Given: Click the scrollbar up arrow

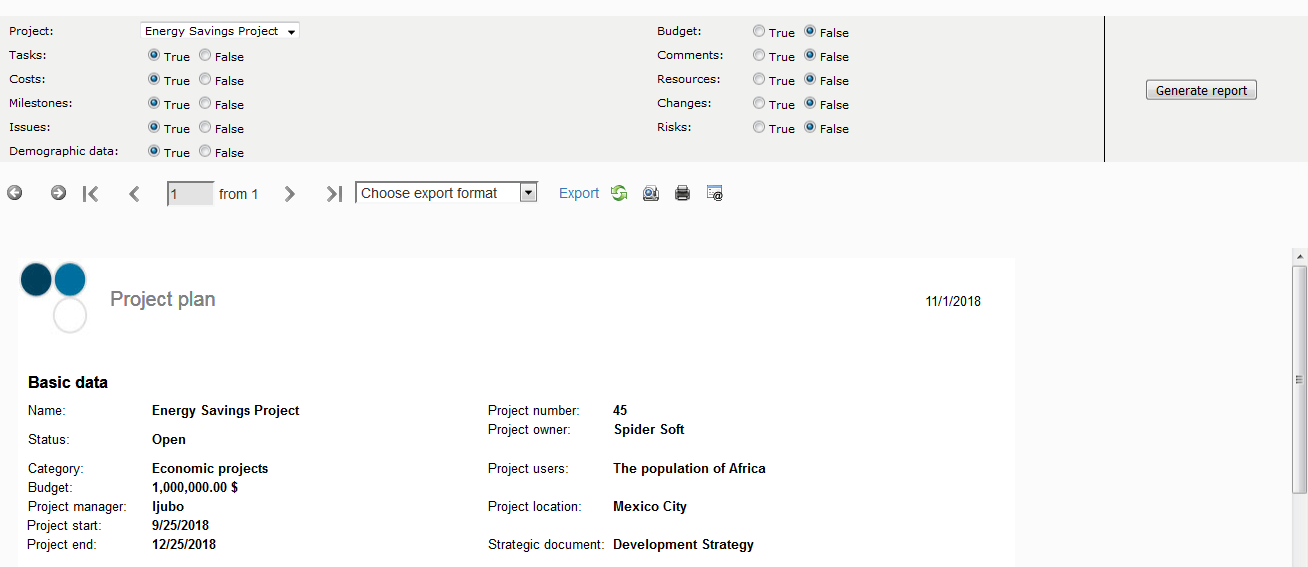Looking at the screenshot, I should (x=1300, y=257).
